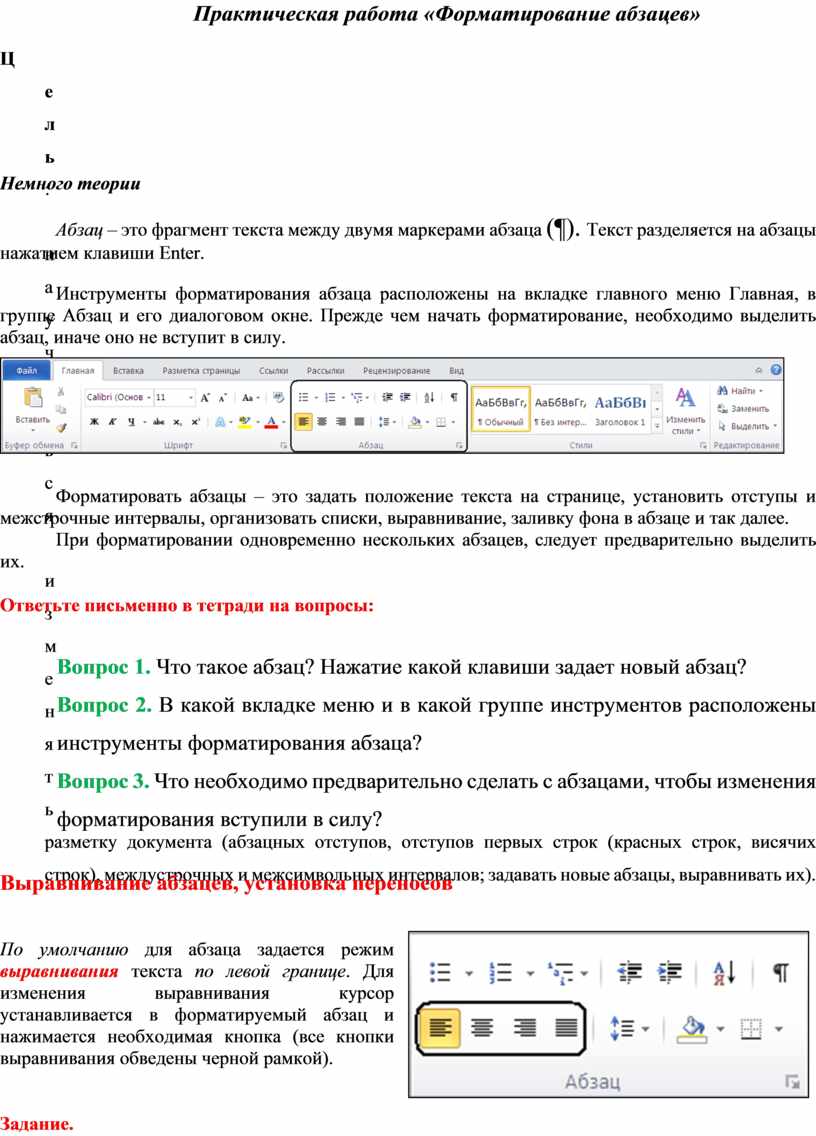Click the format painter brush icon in top ribbon
This screenshot has height=1136, width=816.
click(x=61, y=428)
